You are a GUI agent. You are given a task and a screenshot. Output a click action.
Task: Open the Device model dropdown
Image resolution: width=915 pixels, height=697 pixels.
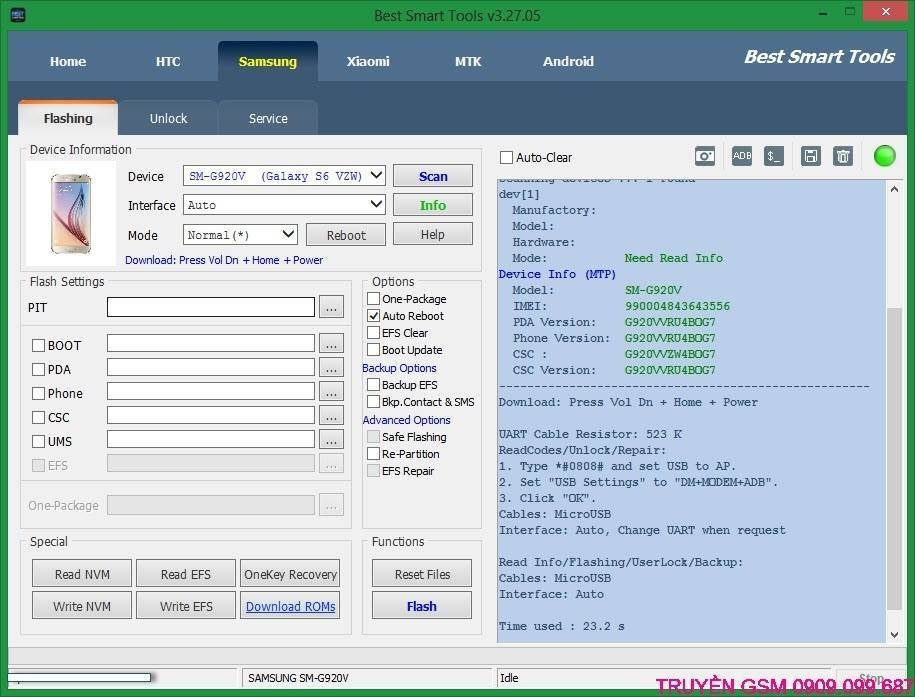point(284,176)
